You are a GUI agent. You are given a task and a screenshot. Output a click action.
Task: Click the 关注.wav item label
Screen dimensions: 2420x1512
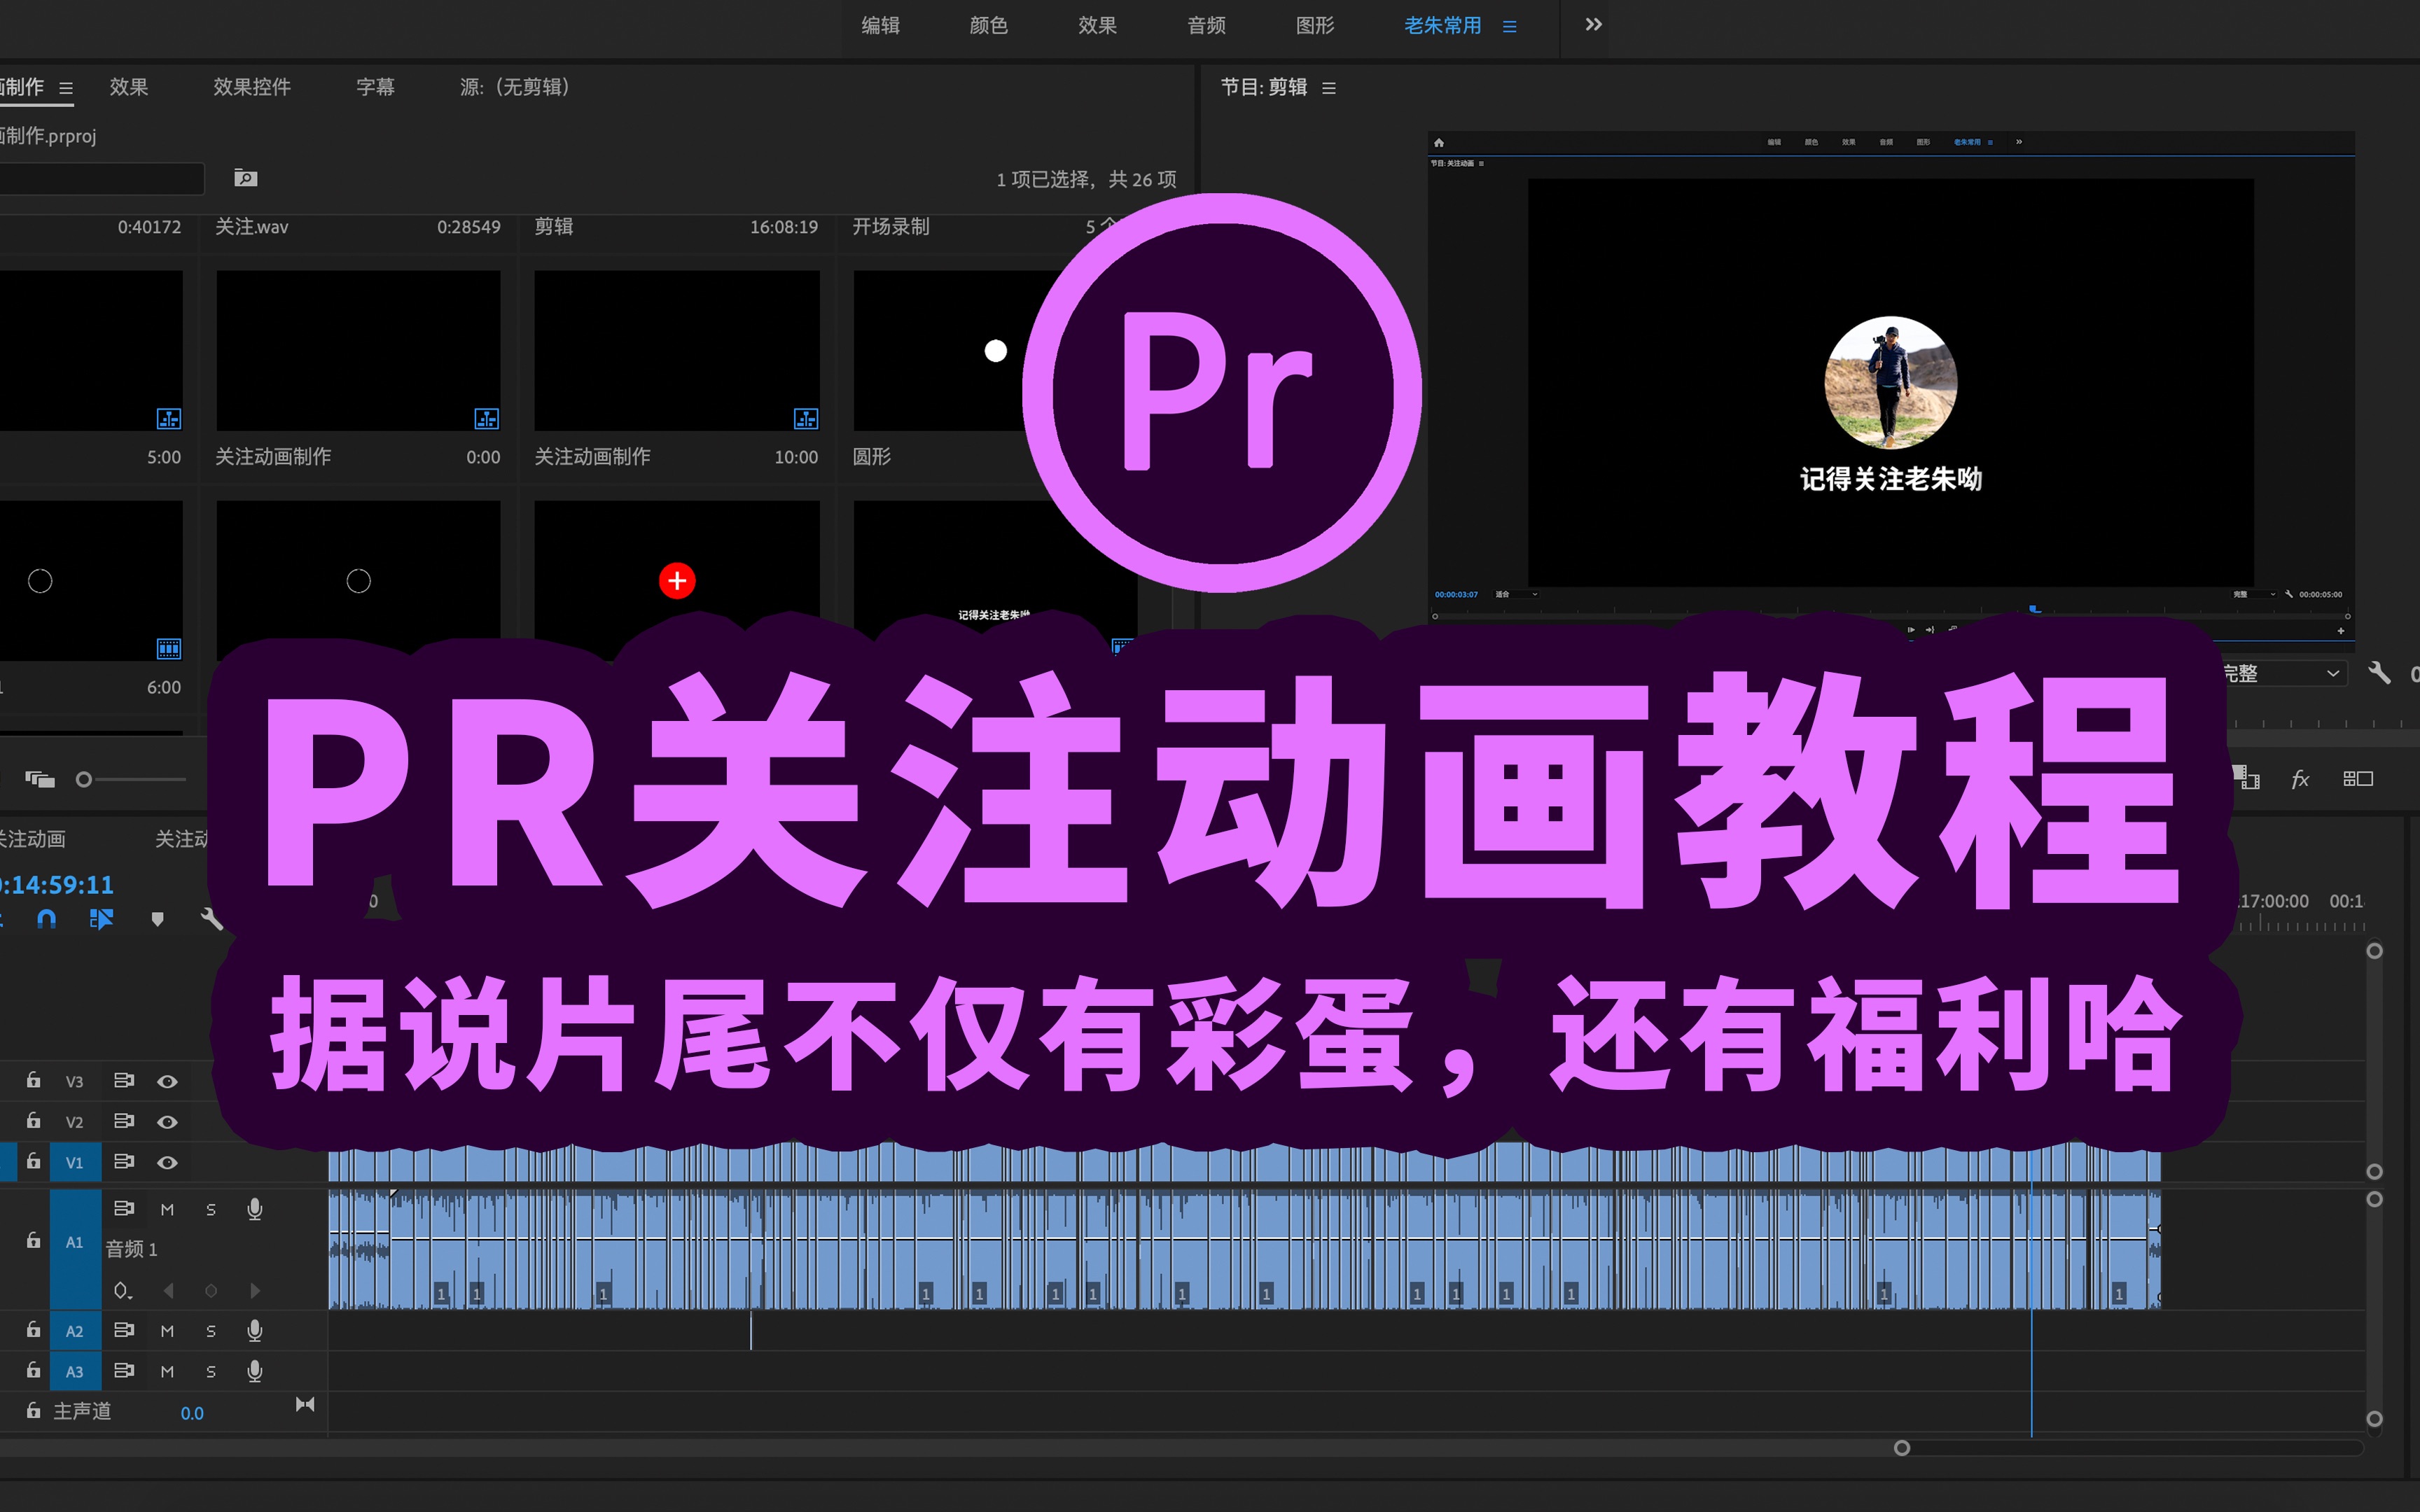252,227
